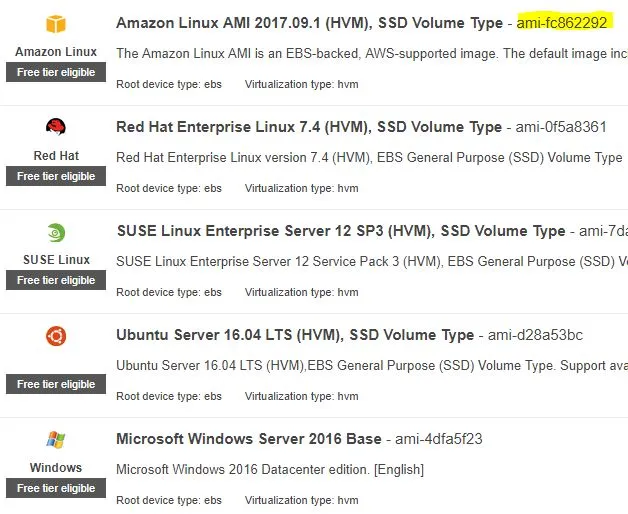
Task: Click the Windows label text
Action: (x=56, y=468)
